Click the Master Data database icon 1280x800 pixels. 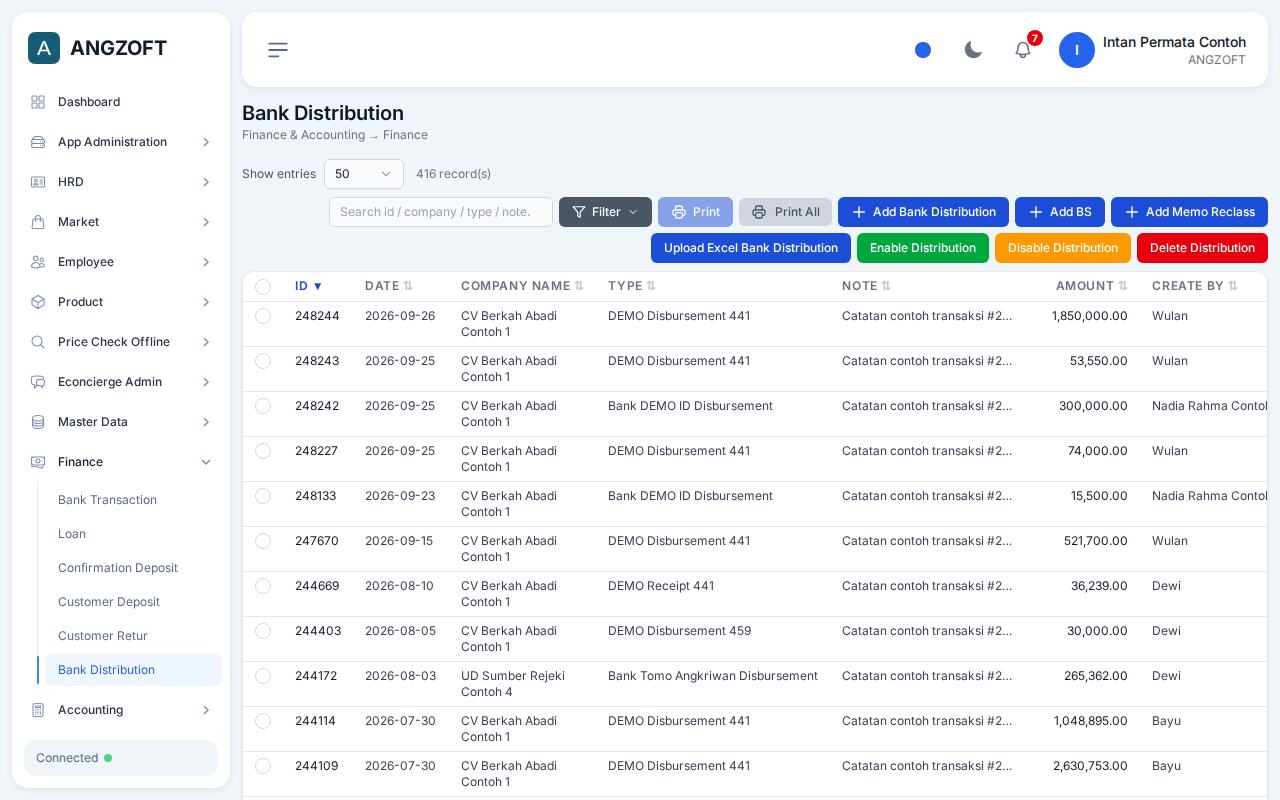[38, 422]
